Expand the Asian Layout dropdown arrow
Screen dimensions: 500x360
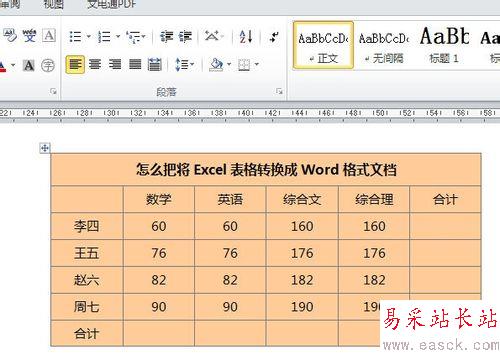tap(222, 36)
